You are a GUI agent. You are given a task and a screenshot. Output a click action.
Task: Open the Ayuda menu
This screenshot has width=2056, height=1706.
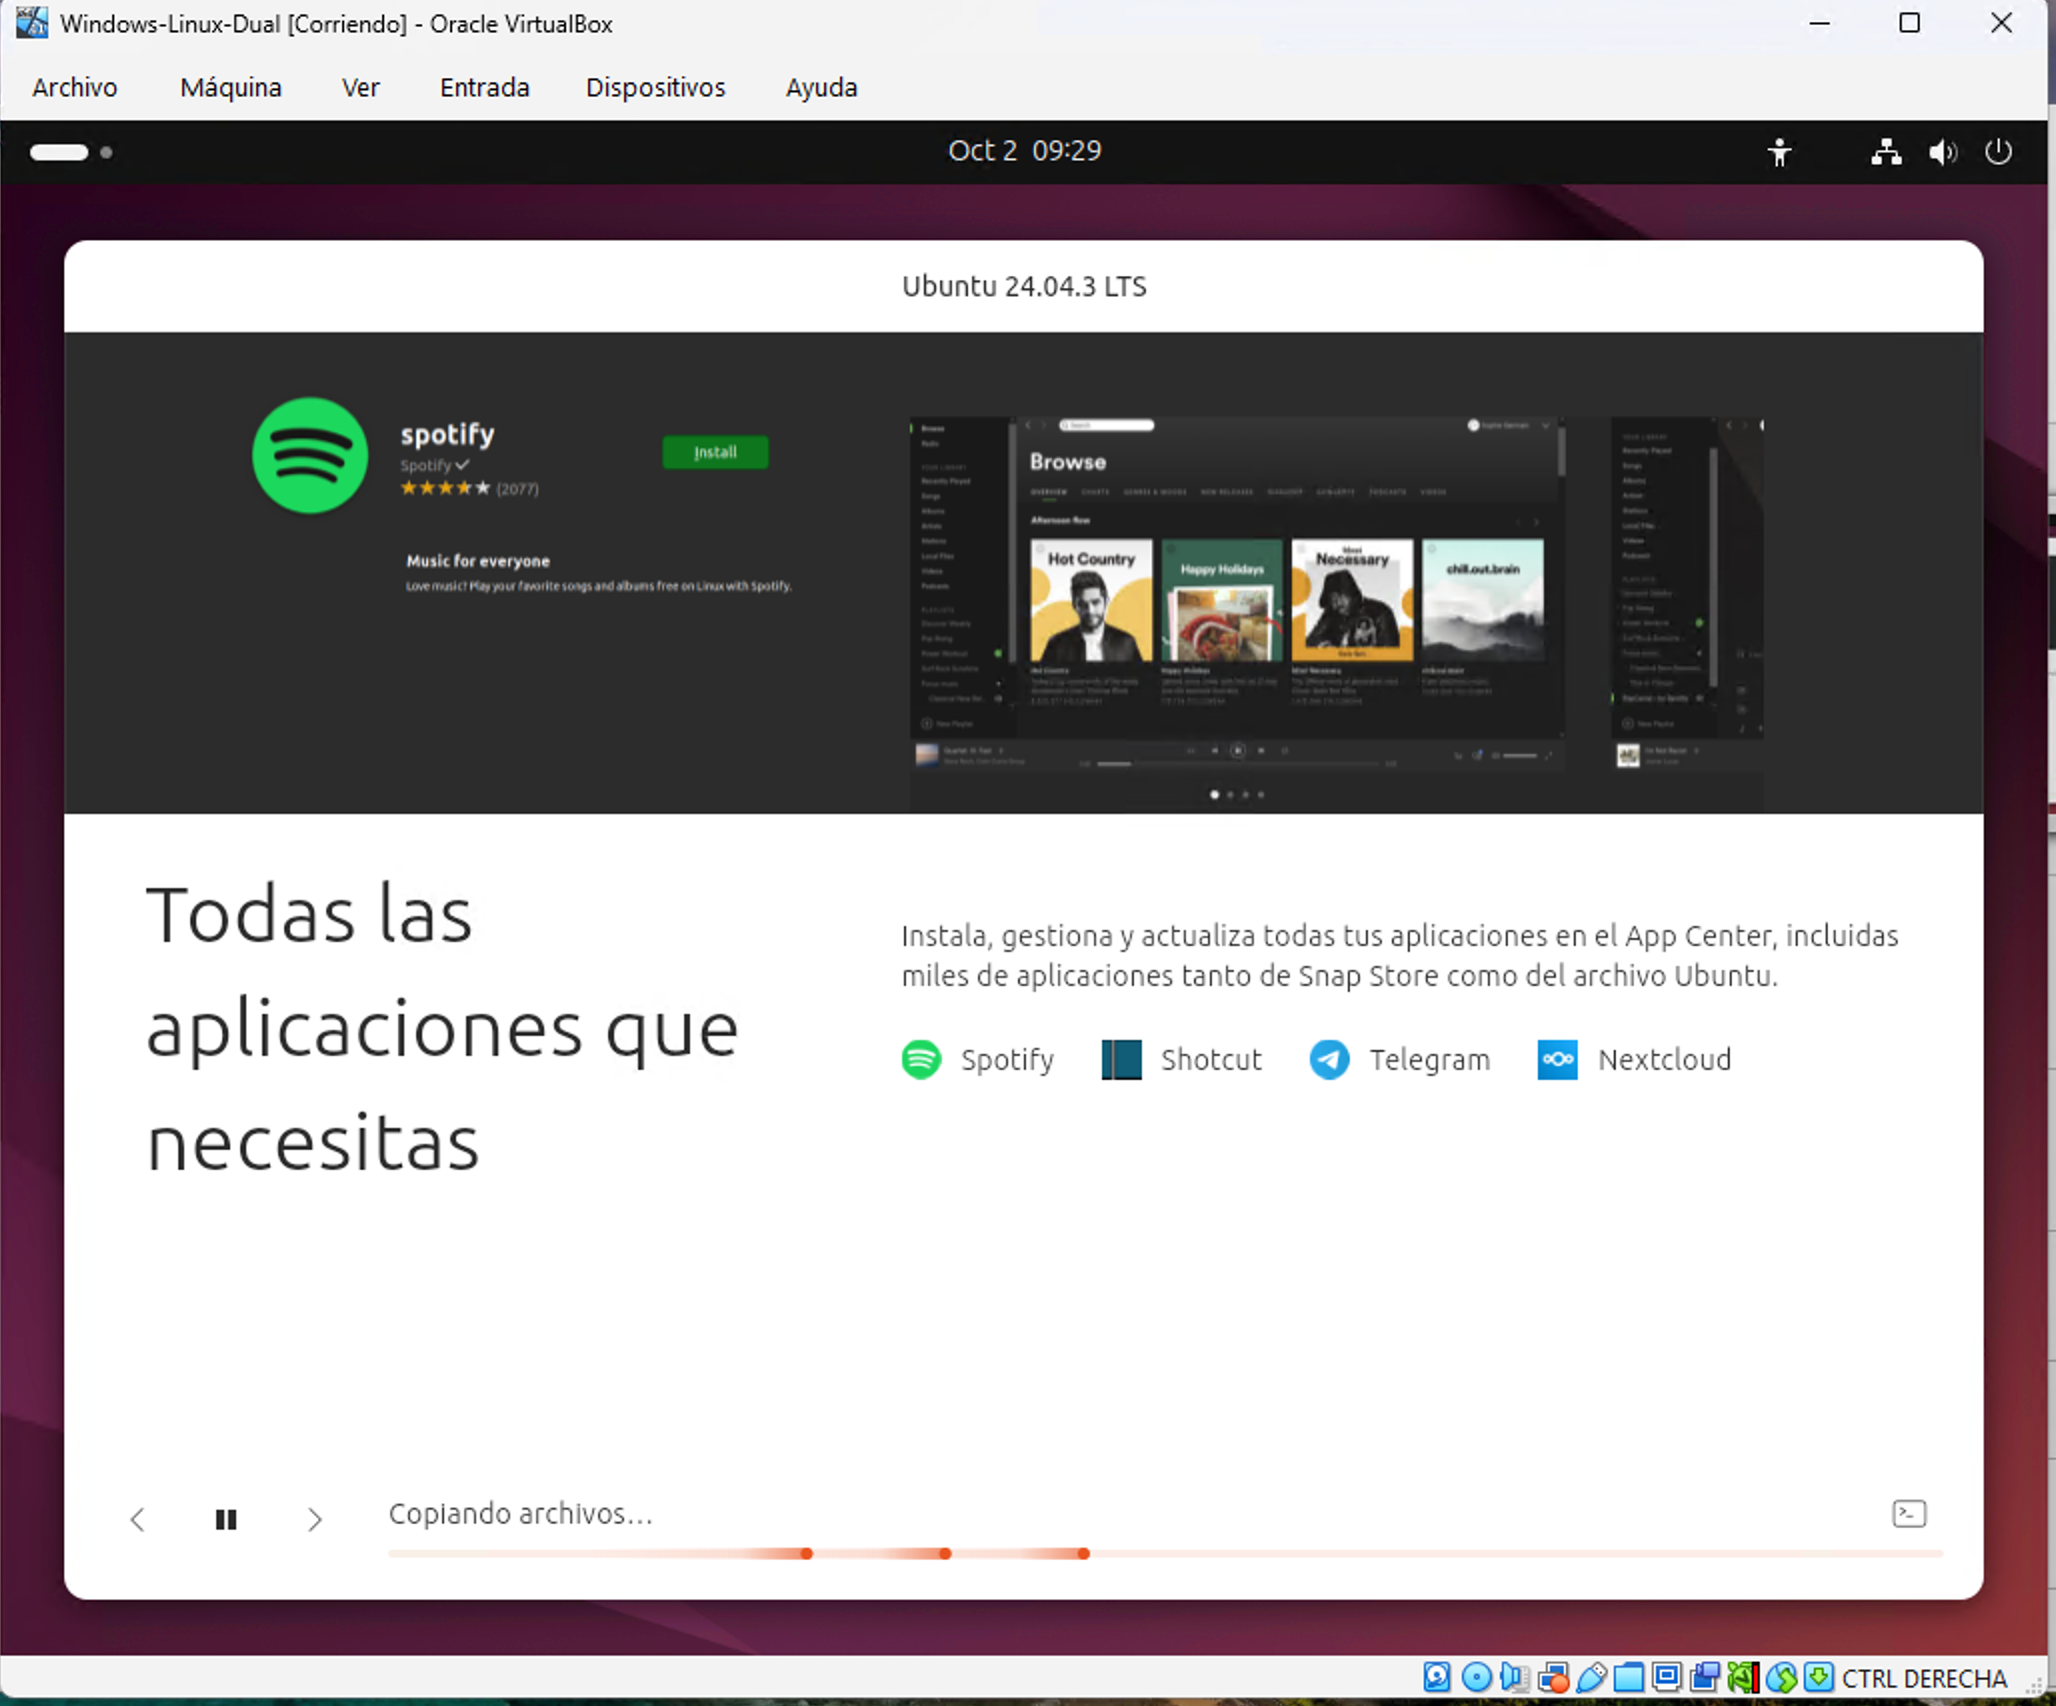click(x=821, y=88)
